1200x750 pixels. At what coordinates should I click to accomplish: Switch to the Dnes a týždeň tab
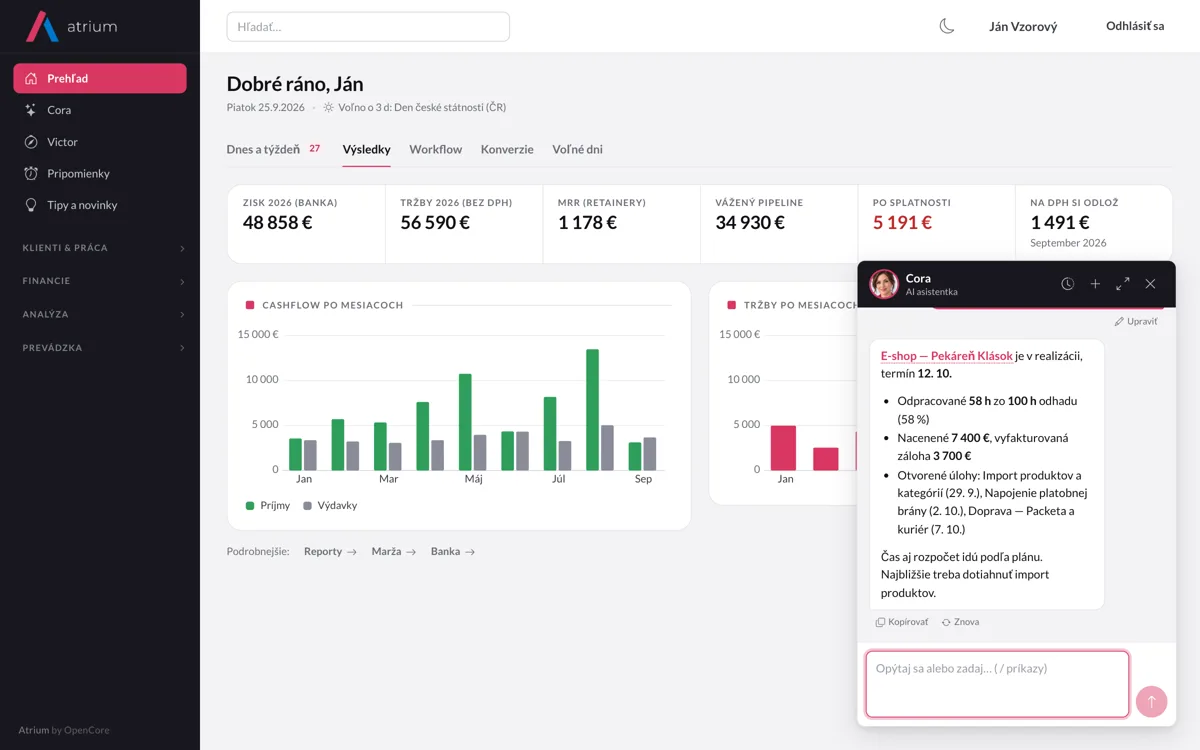click(x=274, y=149)
